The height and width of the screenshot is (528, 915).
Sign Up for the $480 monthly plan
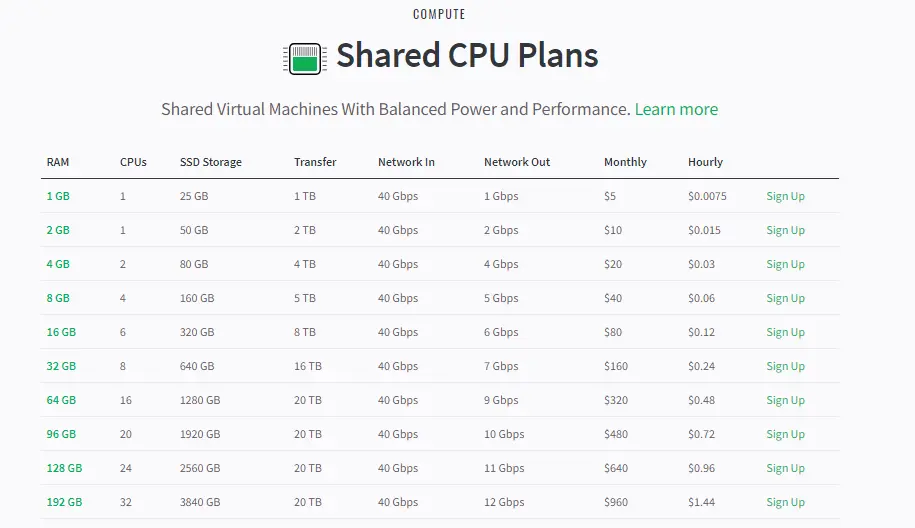pyautogui.click(x=785, y=433)
